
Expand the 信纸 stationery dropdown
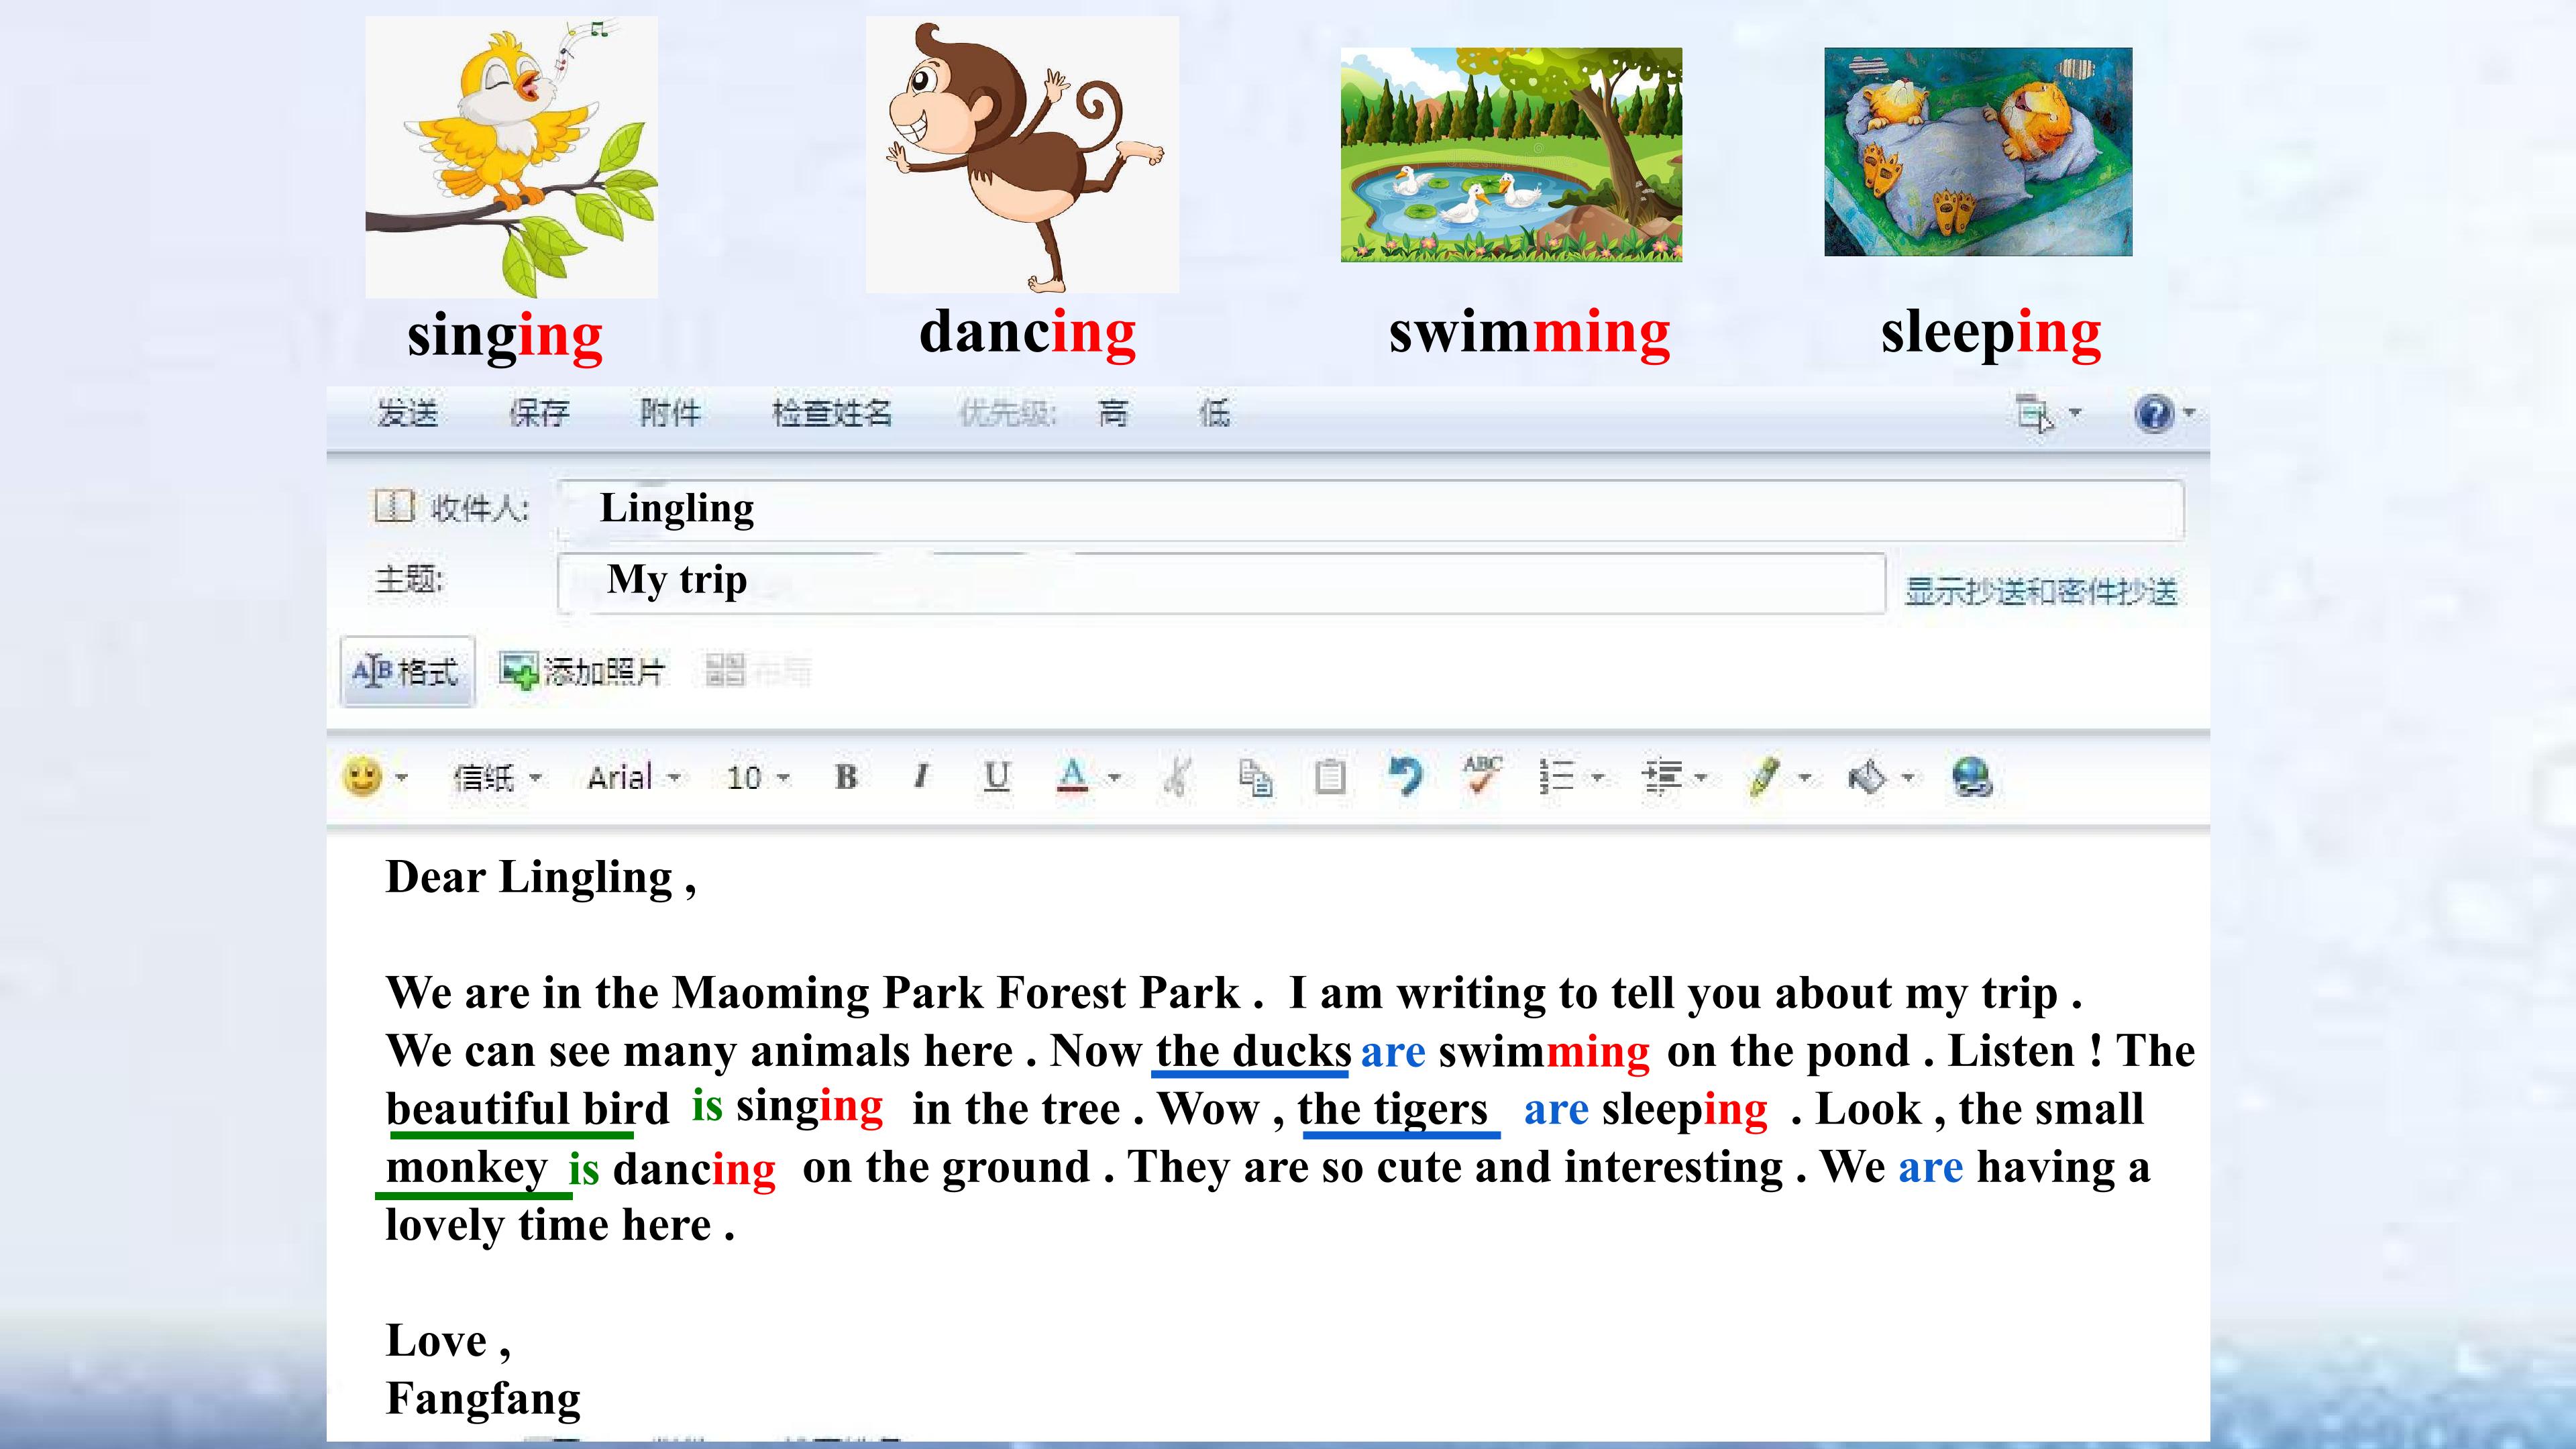click(498, 777)
